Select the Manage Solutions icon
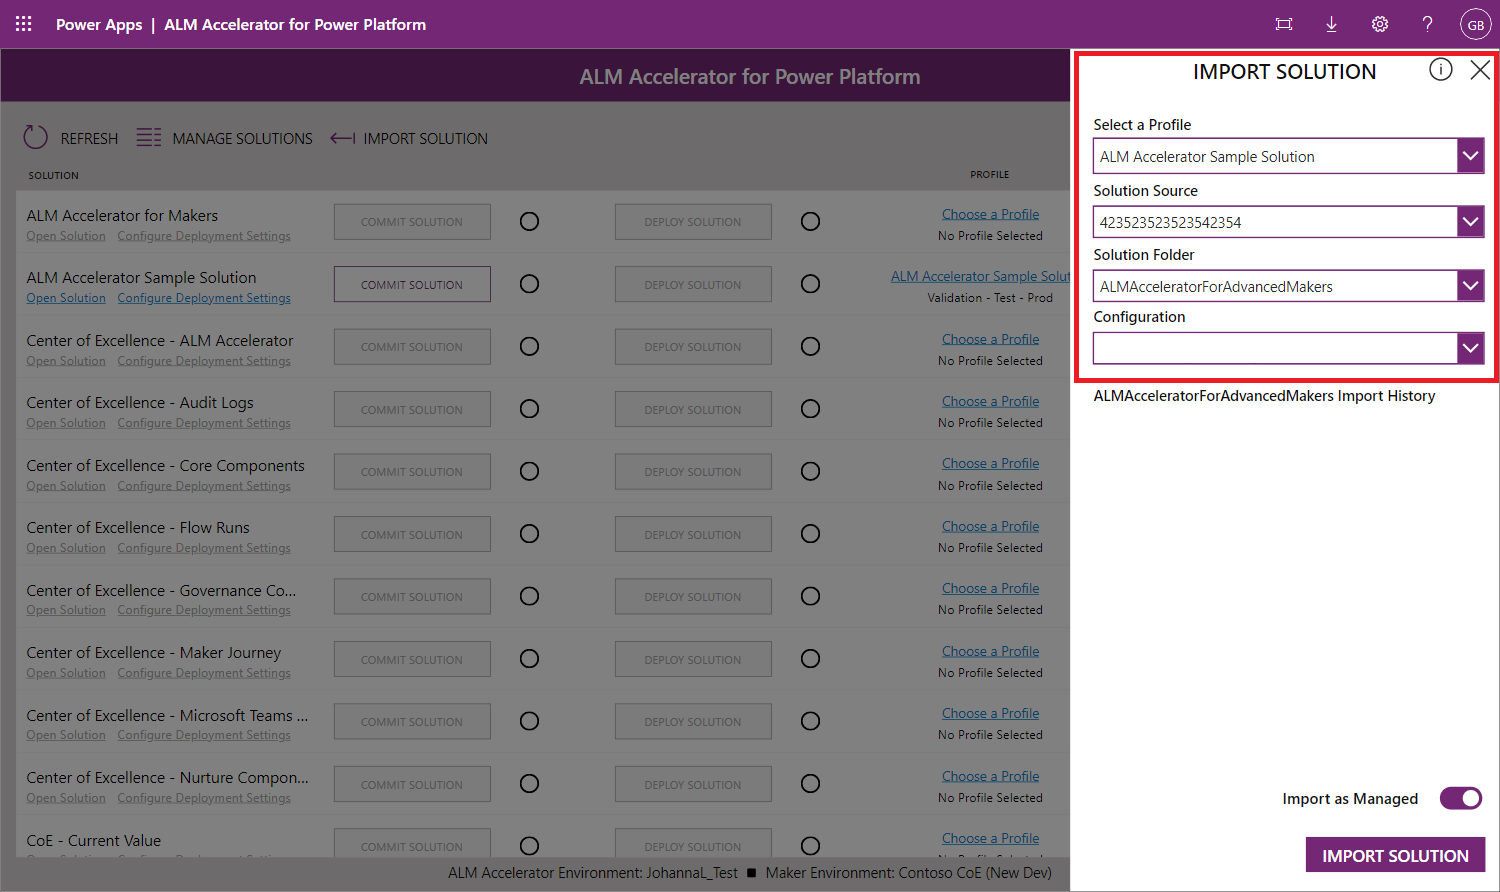 148,137
